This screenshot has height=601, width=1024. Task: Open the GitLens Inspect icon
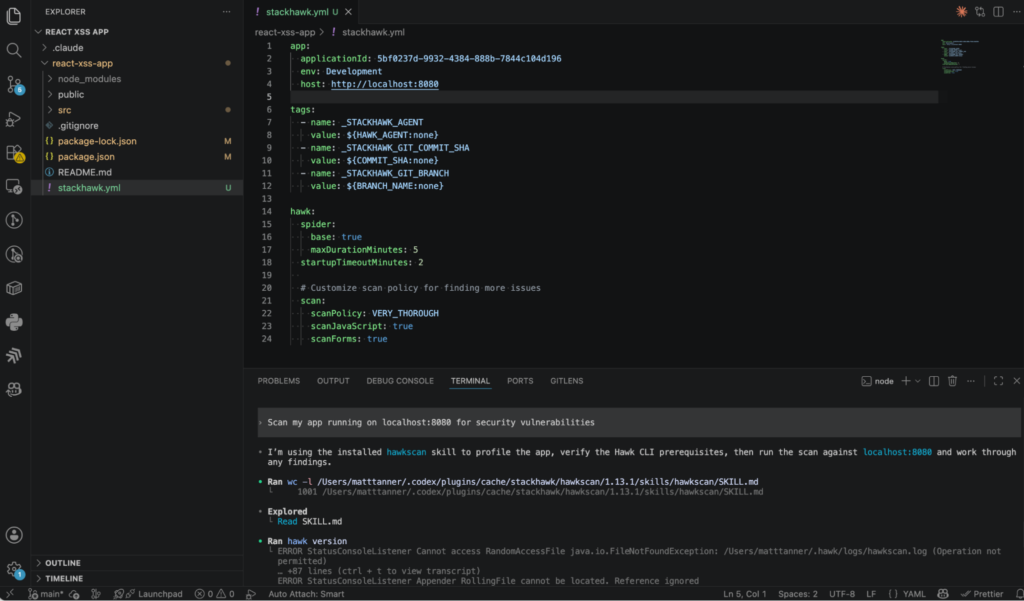pos(14,254)
